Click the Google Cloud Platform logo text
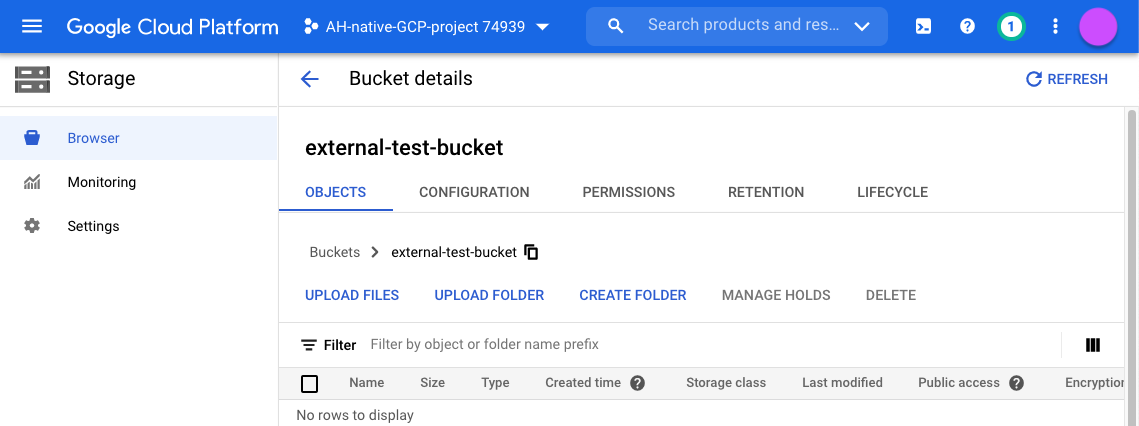Image resolution: width=1139 pixels, height=426 pixels. click(x=172, y=27)
